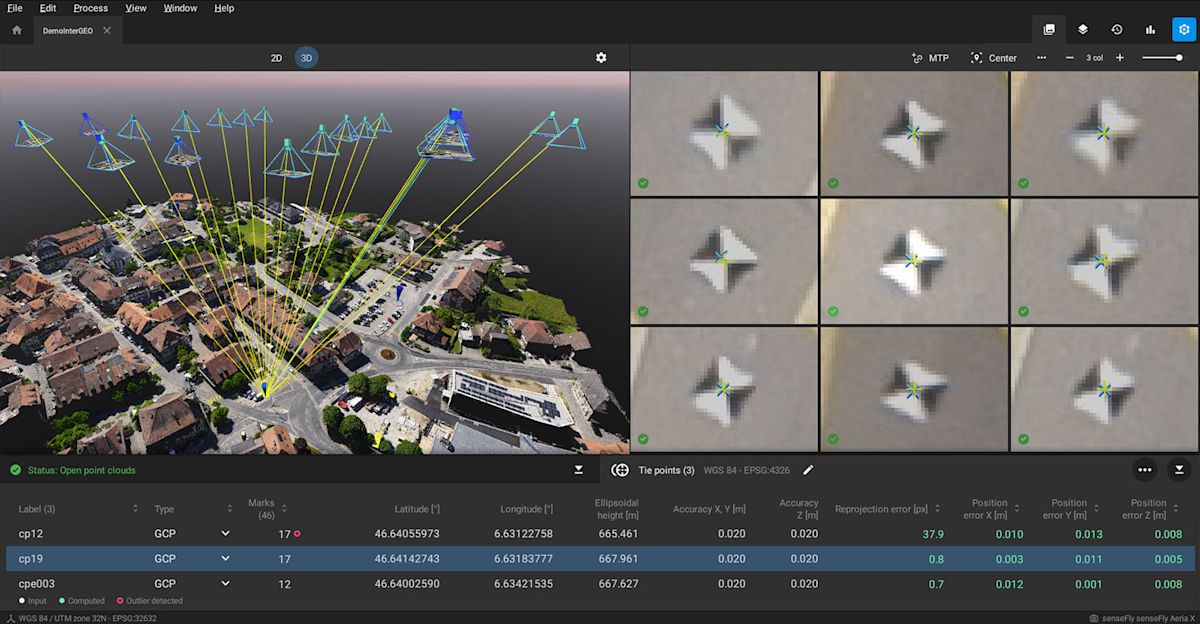Increase columns with the plus button

point(1120,58)
